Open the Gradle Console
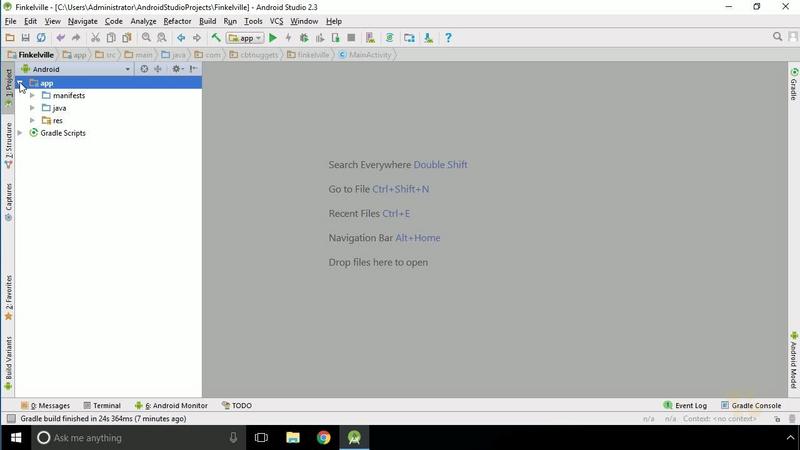 pos(751,406)
